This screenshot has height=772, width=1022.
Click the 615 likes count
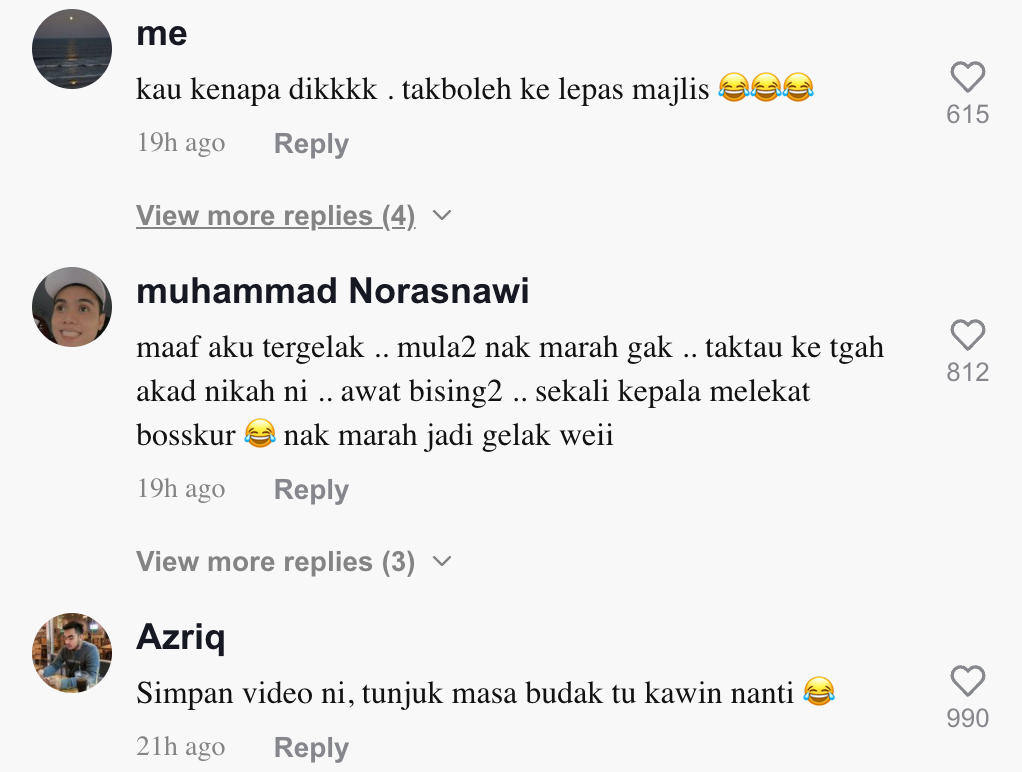pyautogui.click(x=968, y=114)
